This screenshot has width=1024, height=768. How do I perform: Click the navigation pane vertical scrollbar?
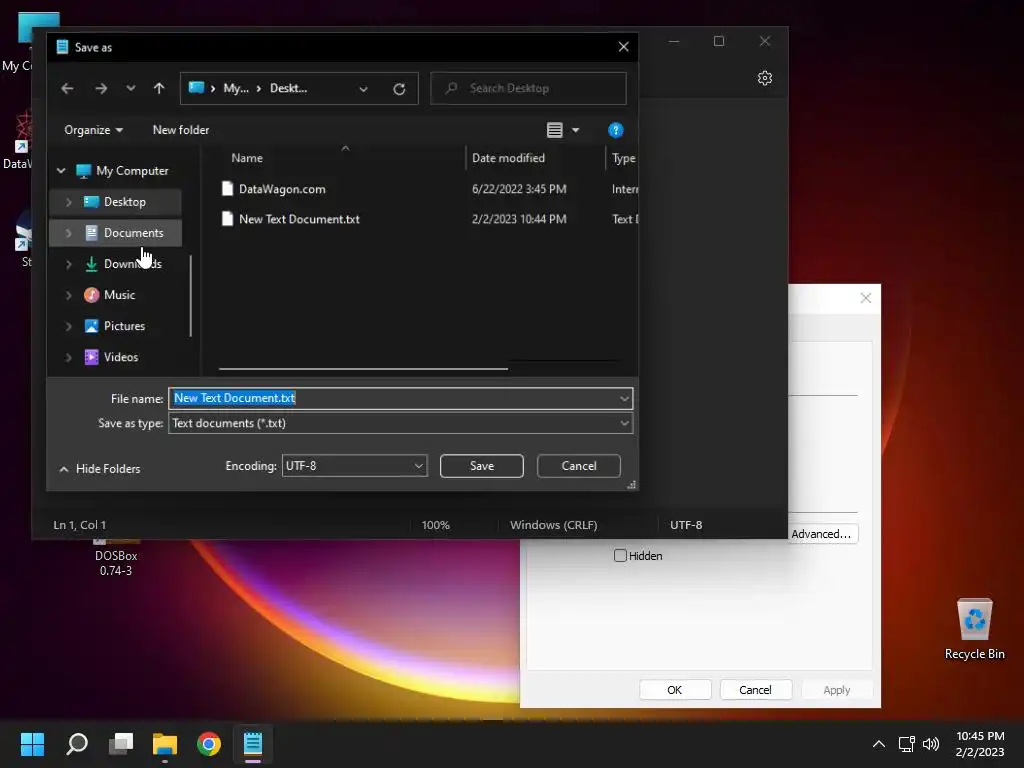click(191, 295)
